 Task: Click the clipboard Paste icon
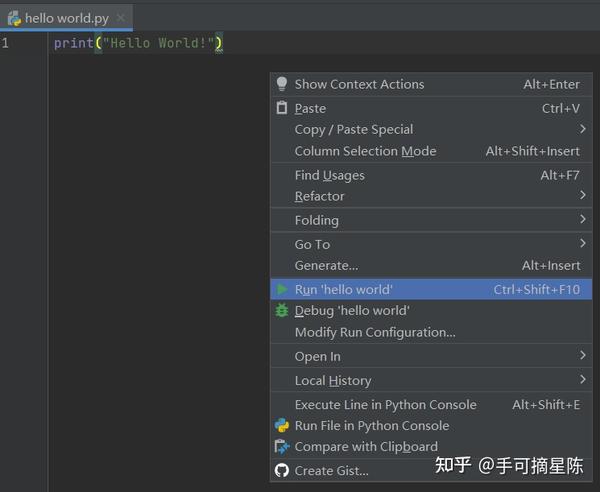pos(282,108)
